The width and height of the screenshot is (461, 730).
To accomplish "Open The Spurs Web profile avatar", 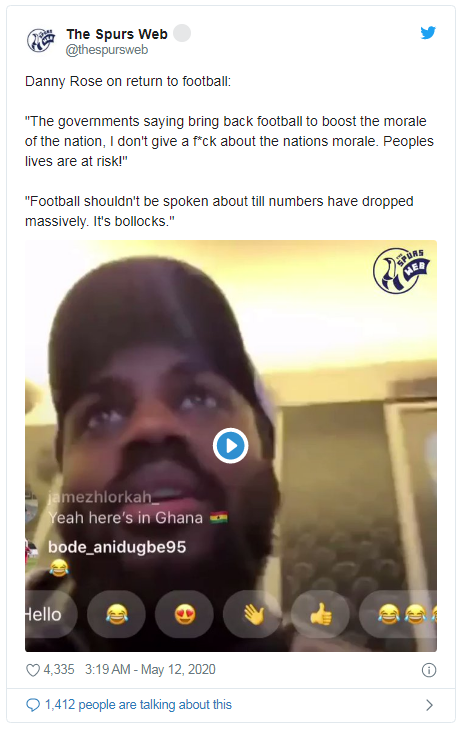I will pos(41,40).
